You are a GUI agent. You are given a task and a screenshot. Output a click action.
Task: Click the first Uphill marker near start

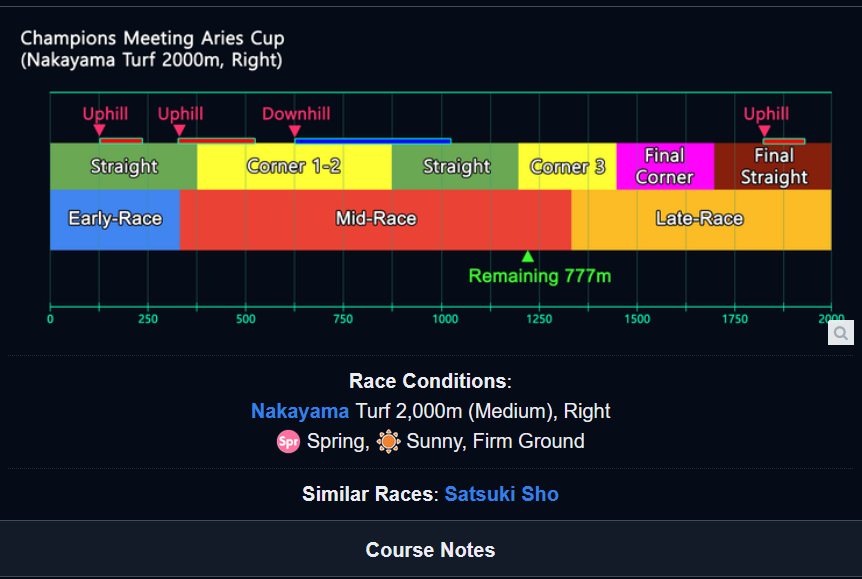pyautogui.click(x=99, y=130)
